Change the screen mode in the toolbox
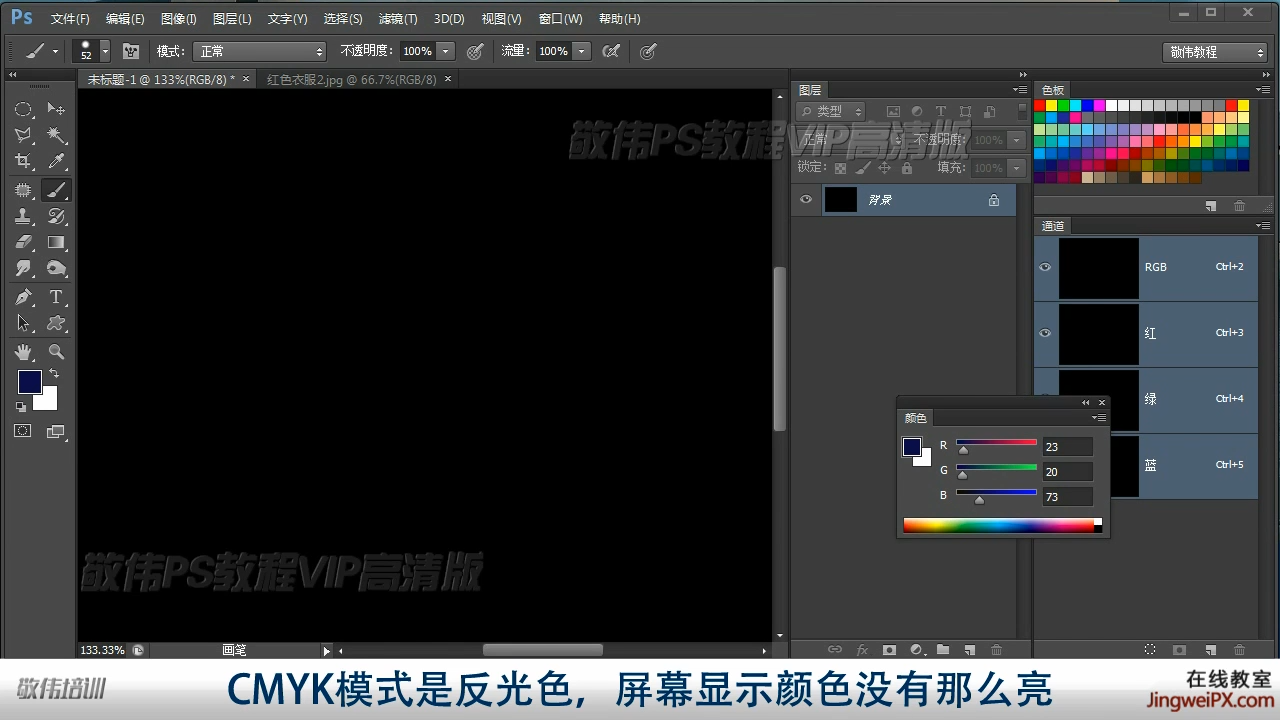The width and height of the screenshot is (1280, 720). [56, 432]
